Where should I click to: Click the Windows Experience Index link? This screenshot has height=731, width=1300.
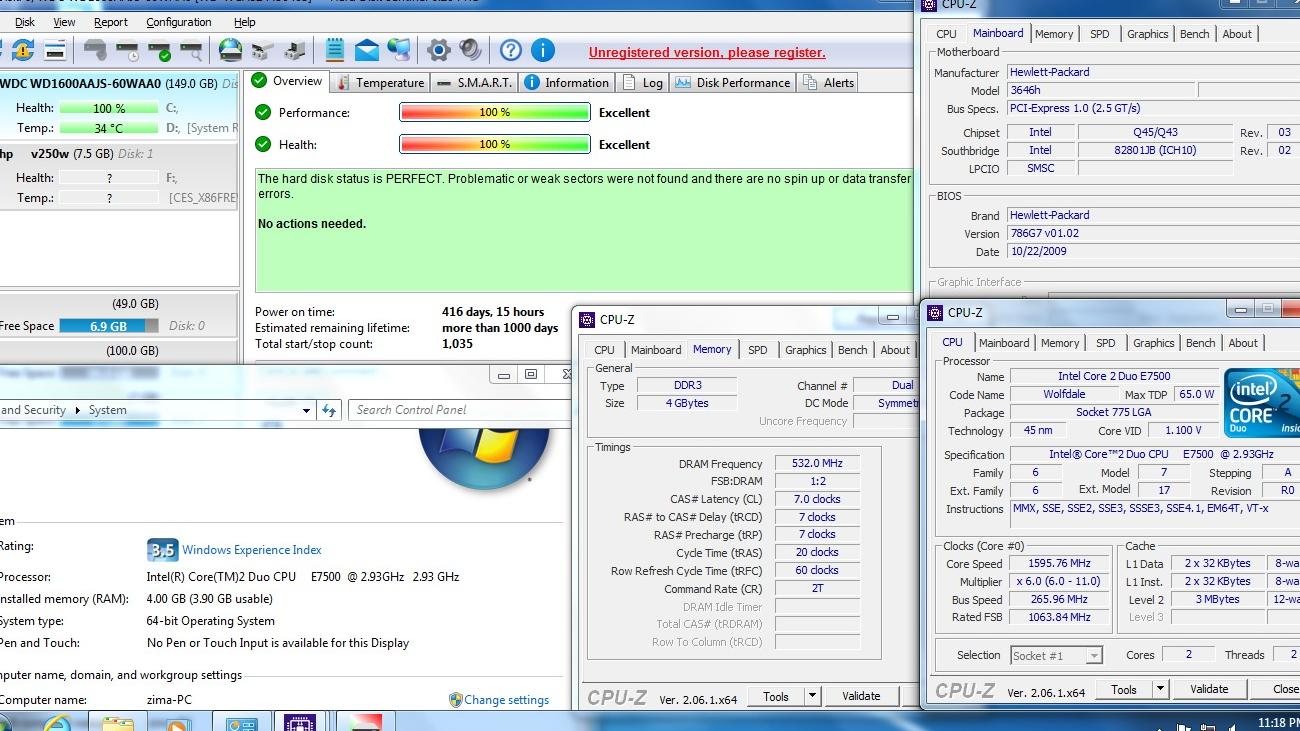tap(252, 550)
